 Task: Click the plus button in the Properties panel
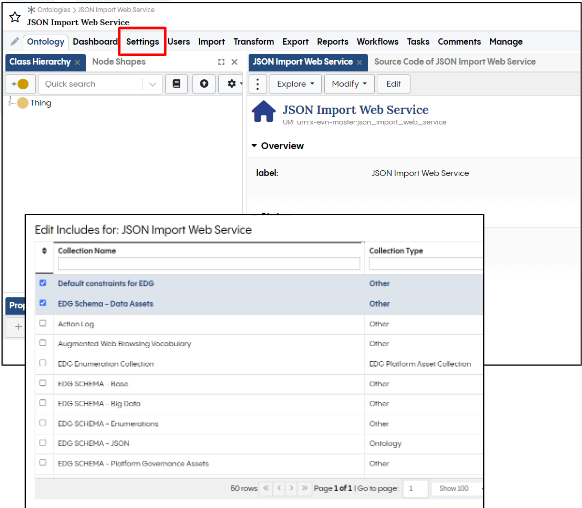pos(18,327)
